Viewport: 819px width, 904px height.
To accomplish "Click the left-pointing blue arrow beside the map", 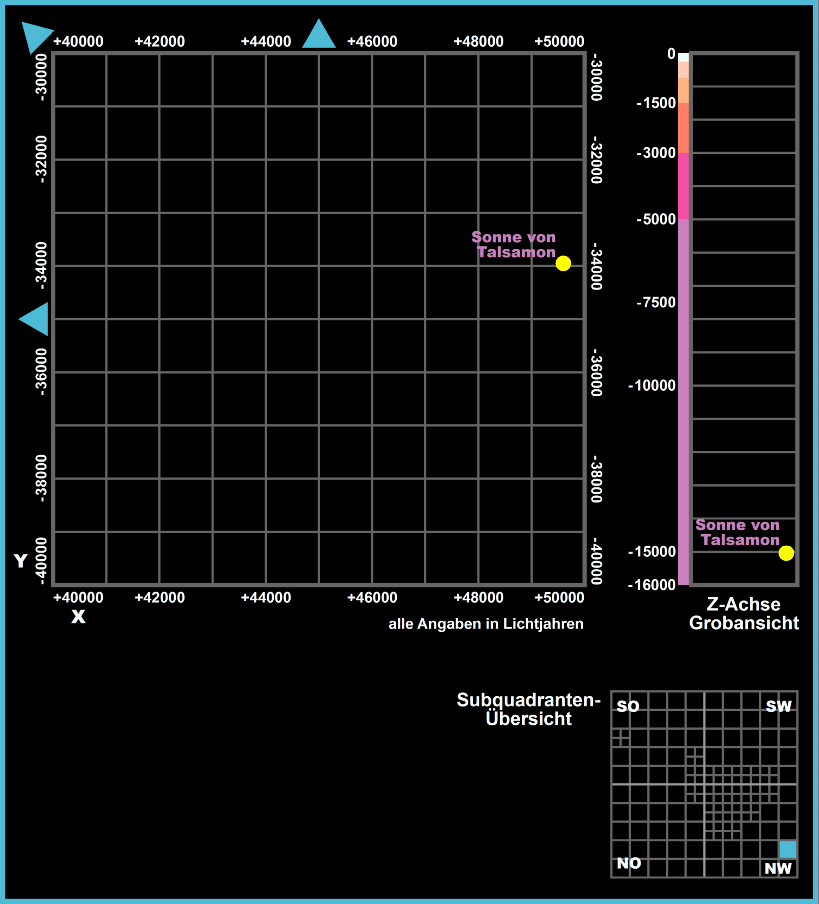I will [x=35, y=319].
